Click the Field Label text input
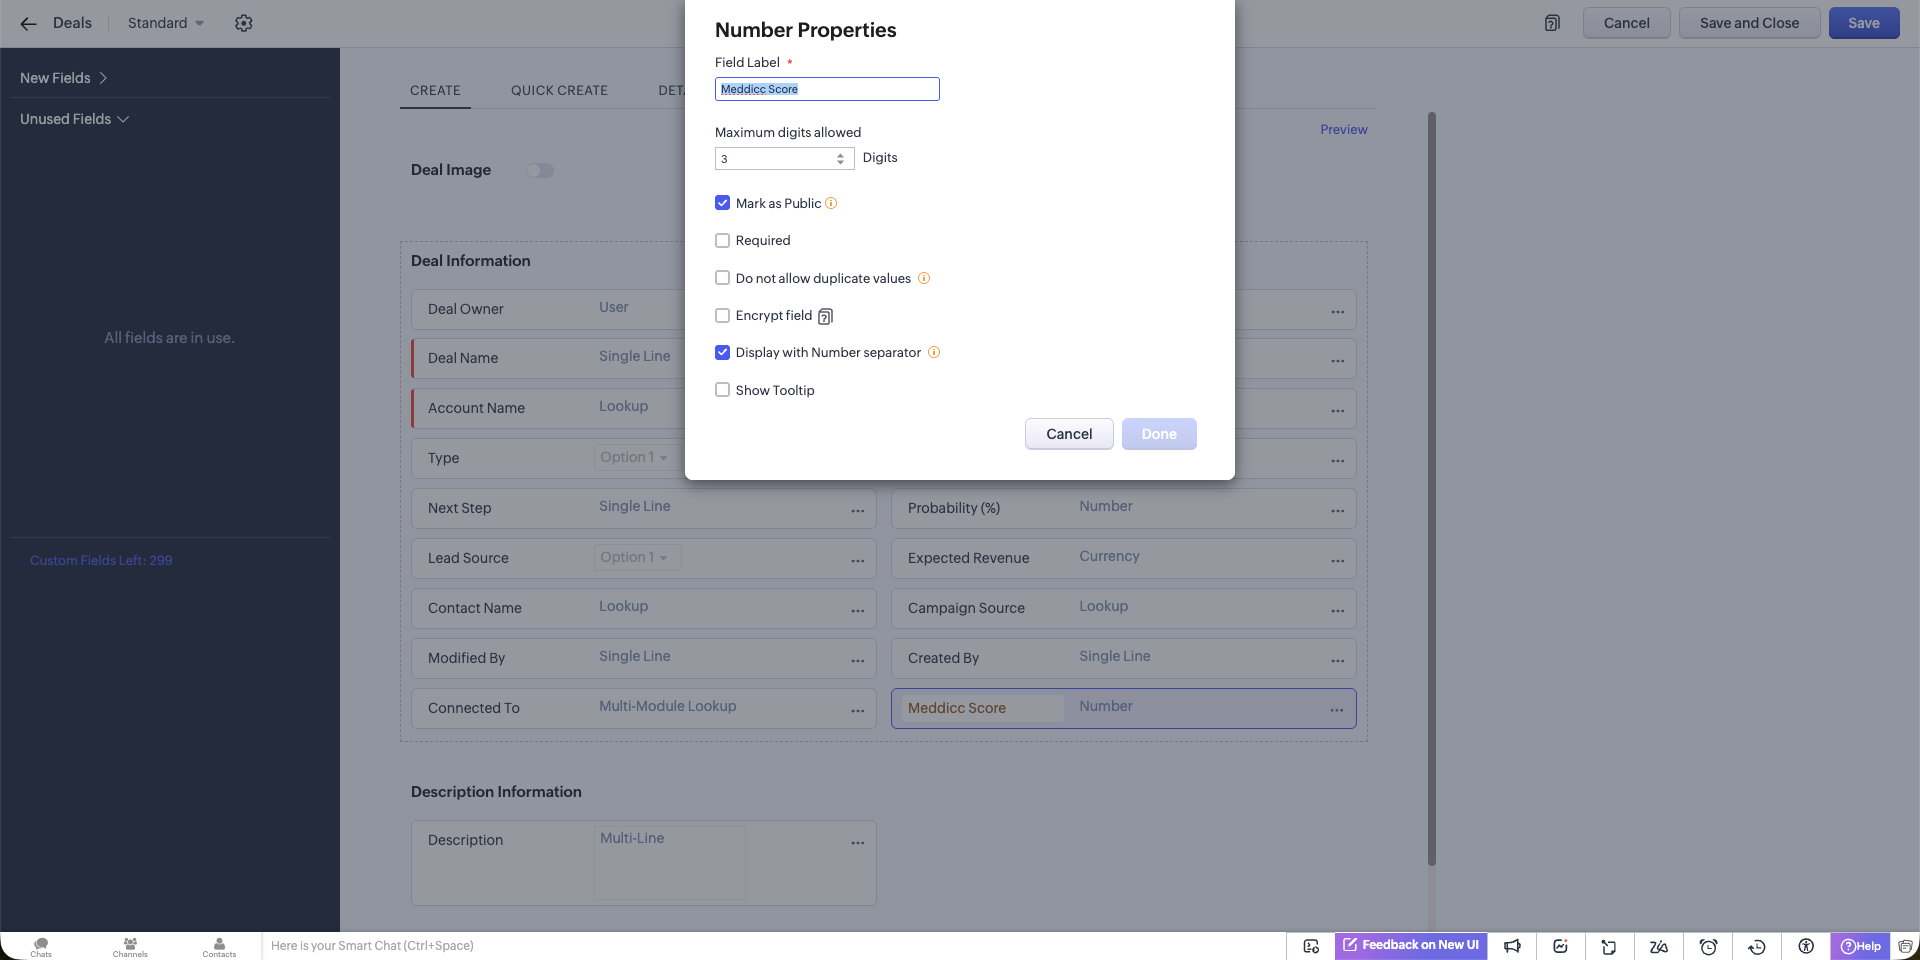This screenshot has height=960, width=1920. [826, 89]
